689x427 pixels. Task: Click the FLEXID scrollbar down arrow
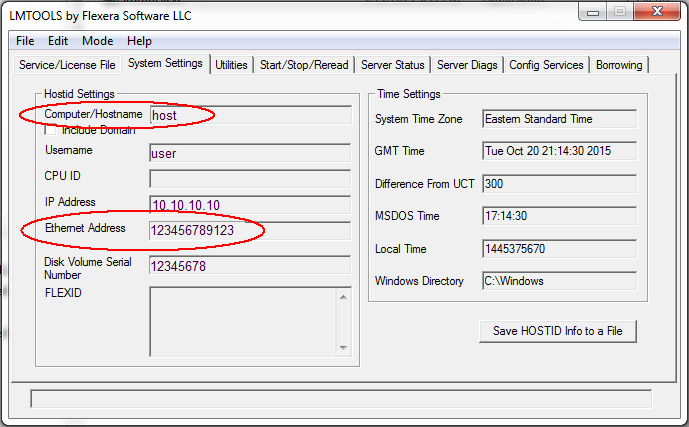tap(344, 338)
